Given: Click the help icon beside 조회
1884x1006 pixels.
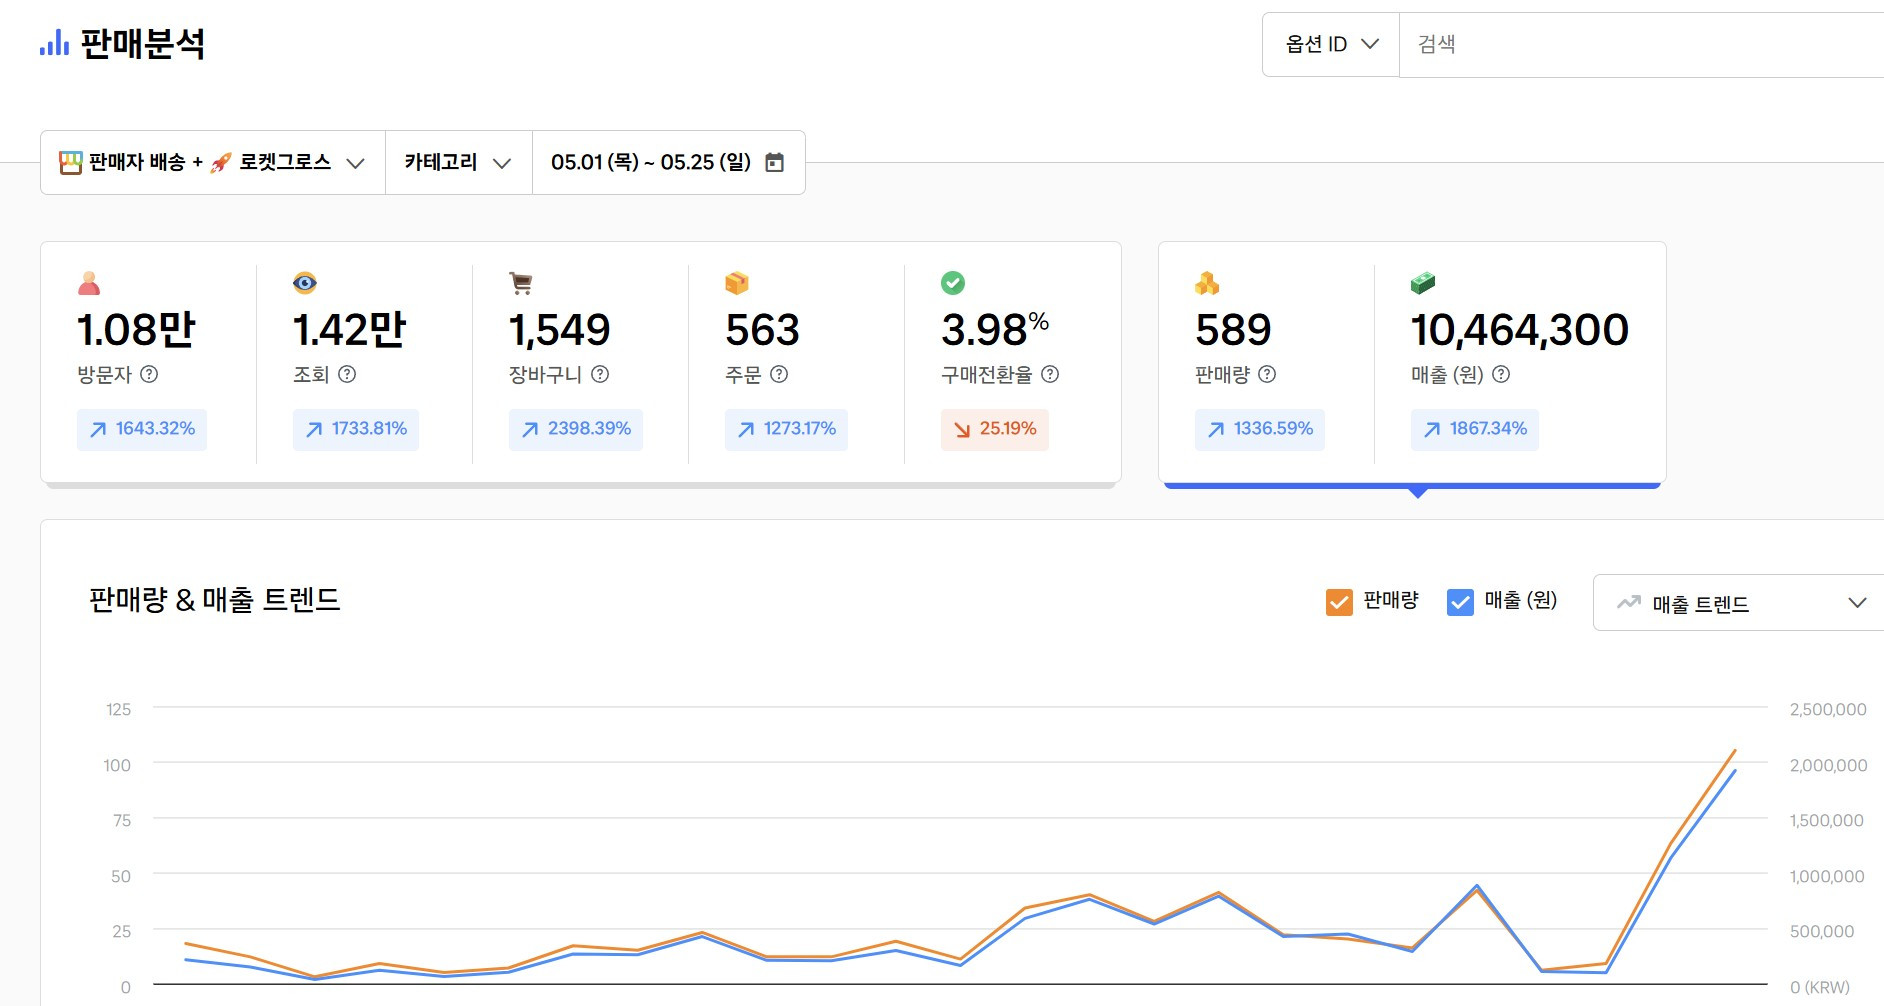Looking at the screenshot, I should point(347,374).
